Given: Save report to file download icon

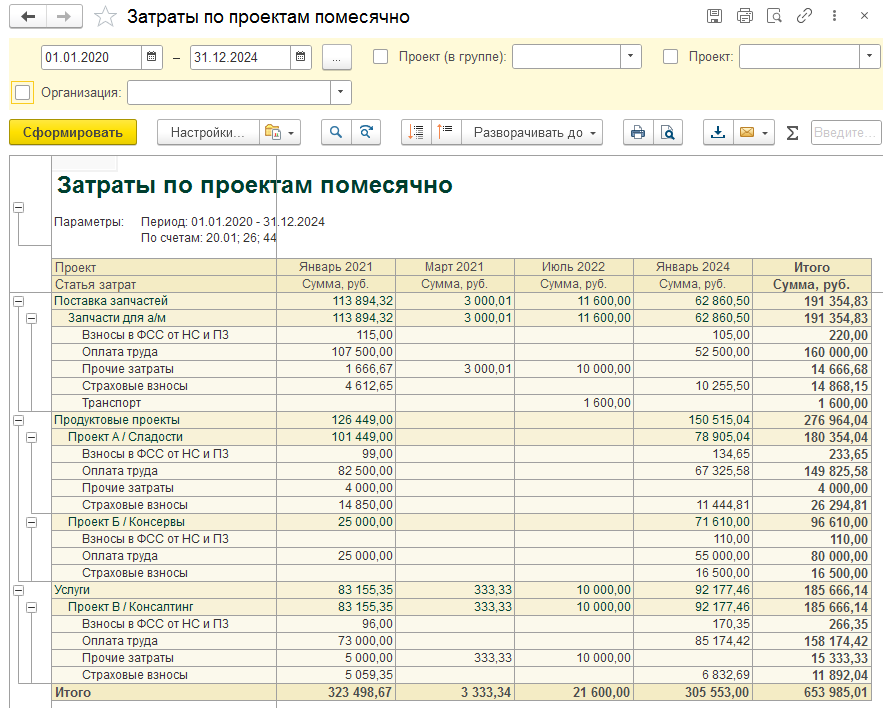Looking at the screenshot, I should pyautogui.click(x=718, y=133).
